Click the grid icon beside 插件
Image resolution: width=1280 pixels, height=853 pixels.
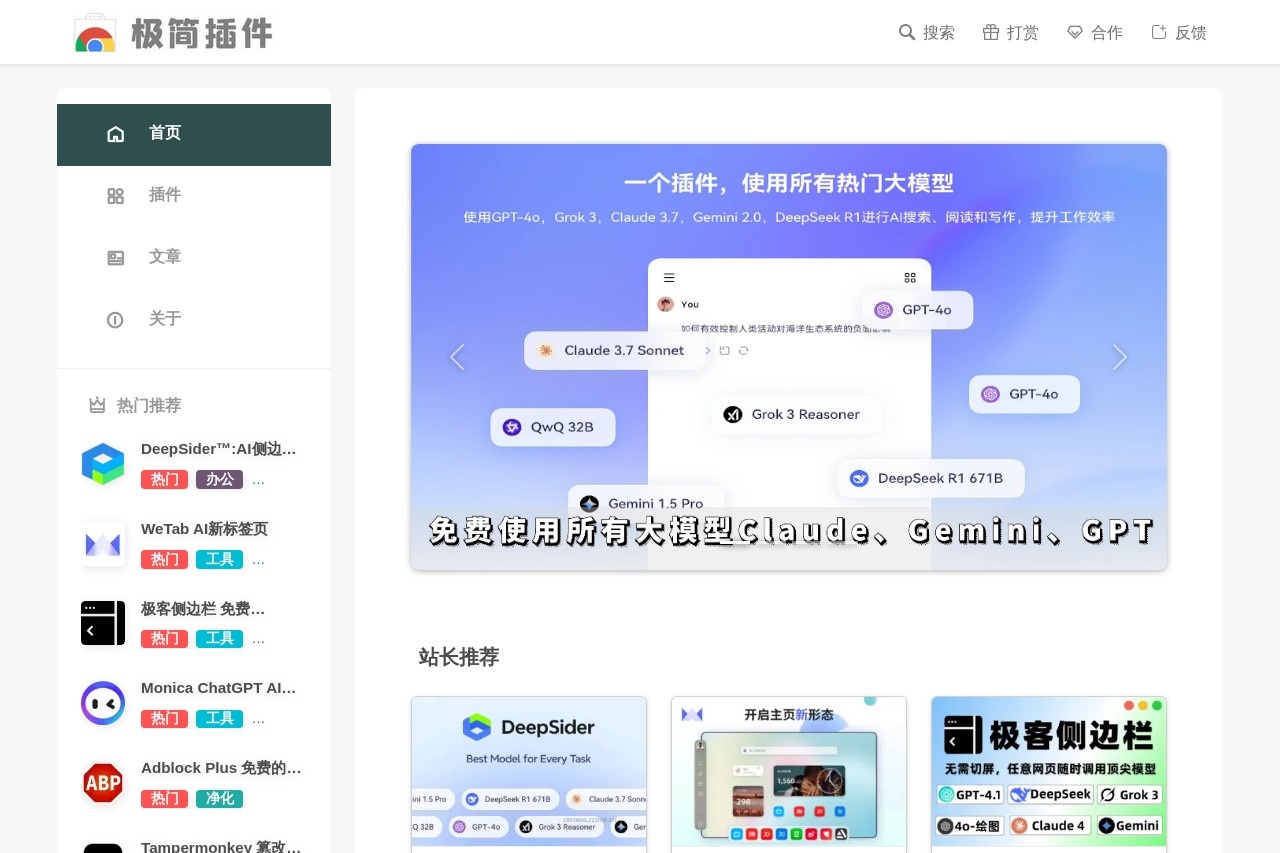(116, 196)
